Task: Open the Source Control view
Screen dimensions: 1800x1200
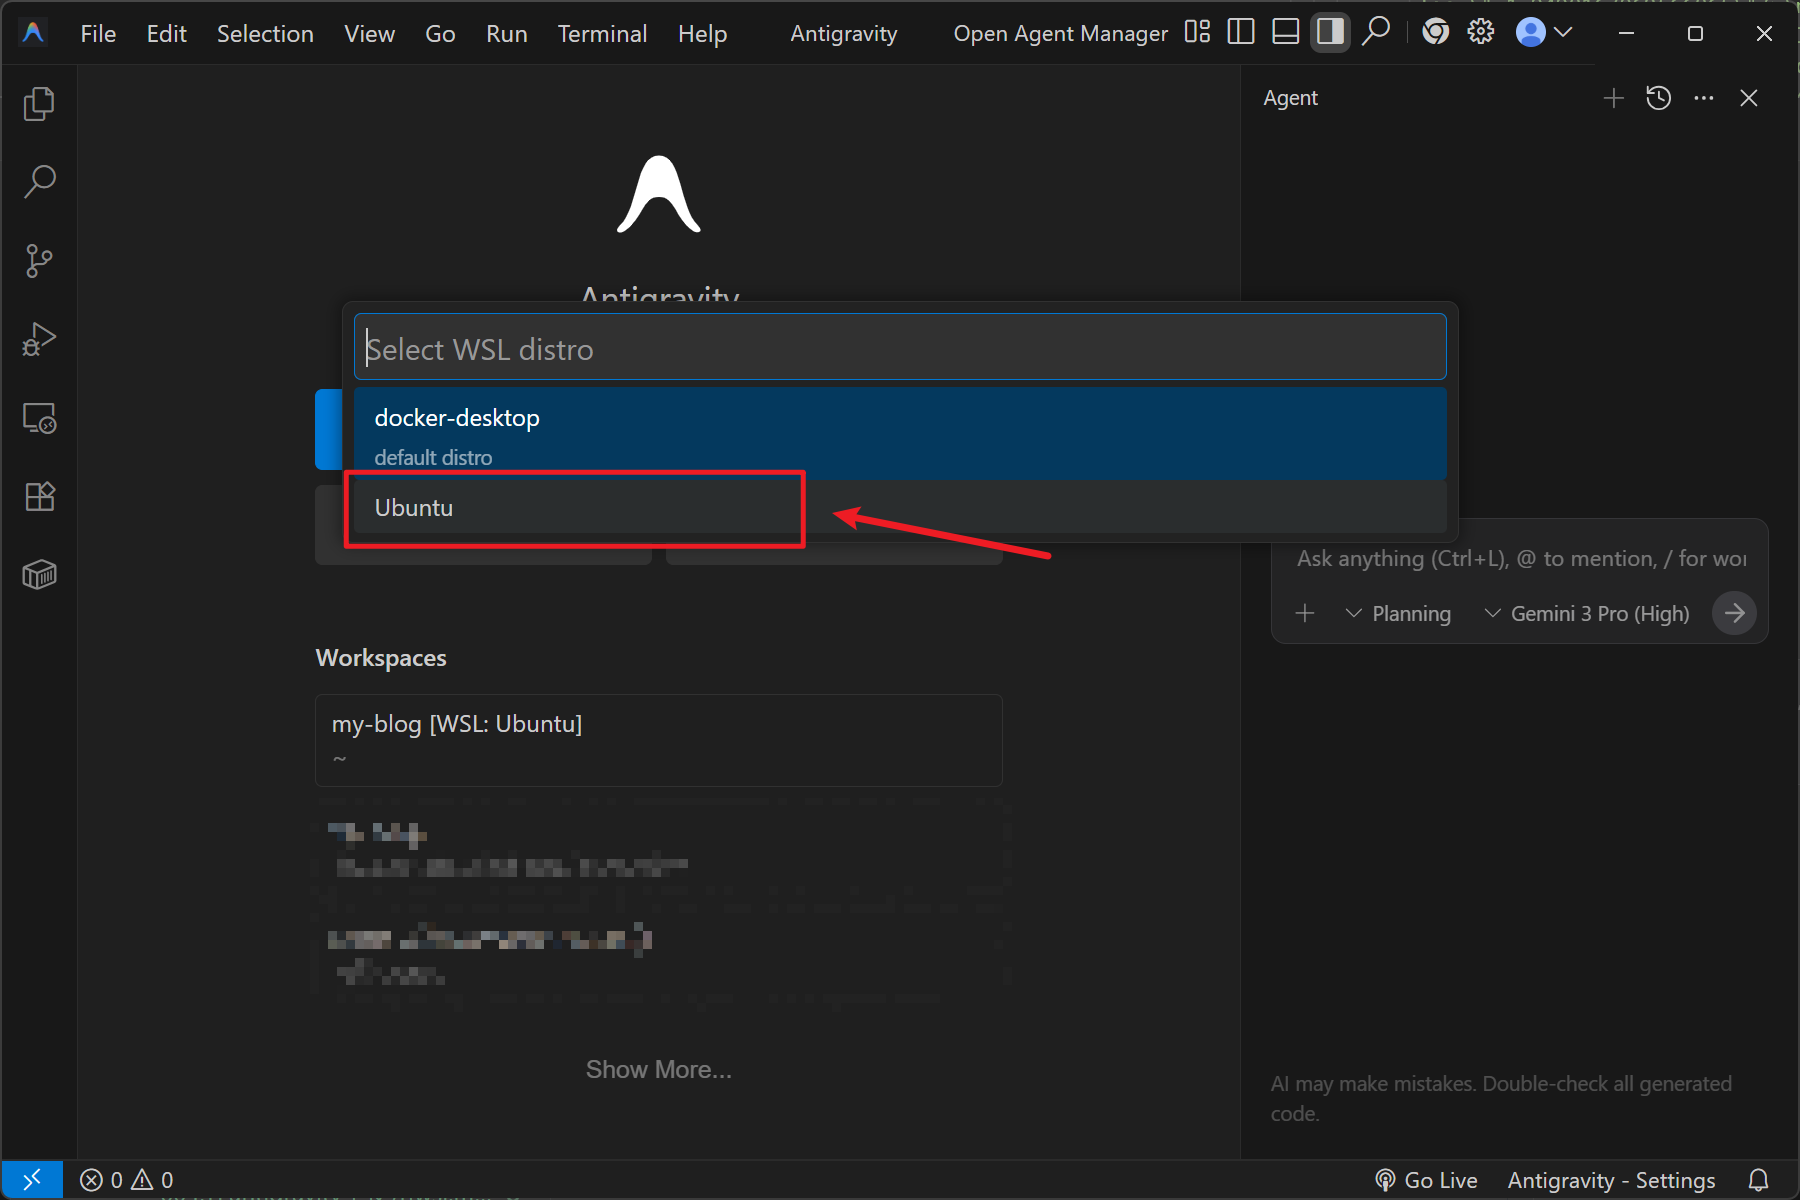Action: [39, 261]
